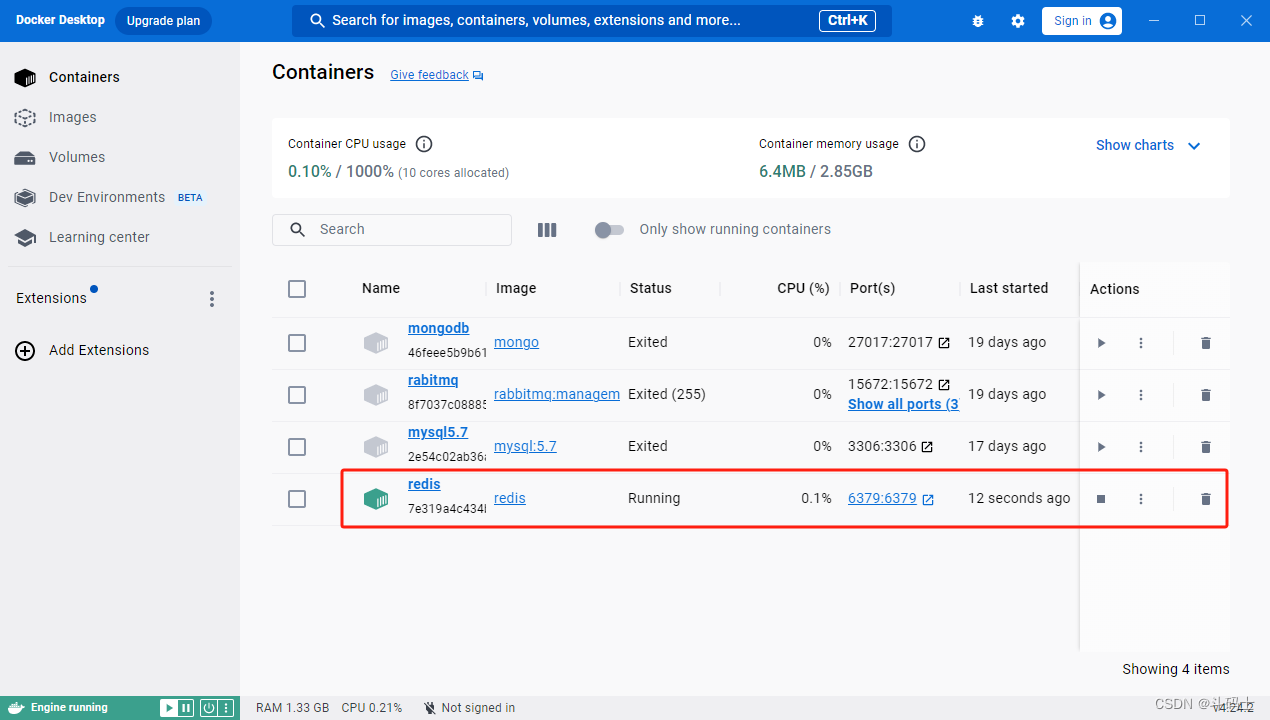This screenshot has height=720, width=1270.
Task: Open mongodb port 27017 external link icon
Action: (x=944, y=343)
